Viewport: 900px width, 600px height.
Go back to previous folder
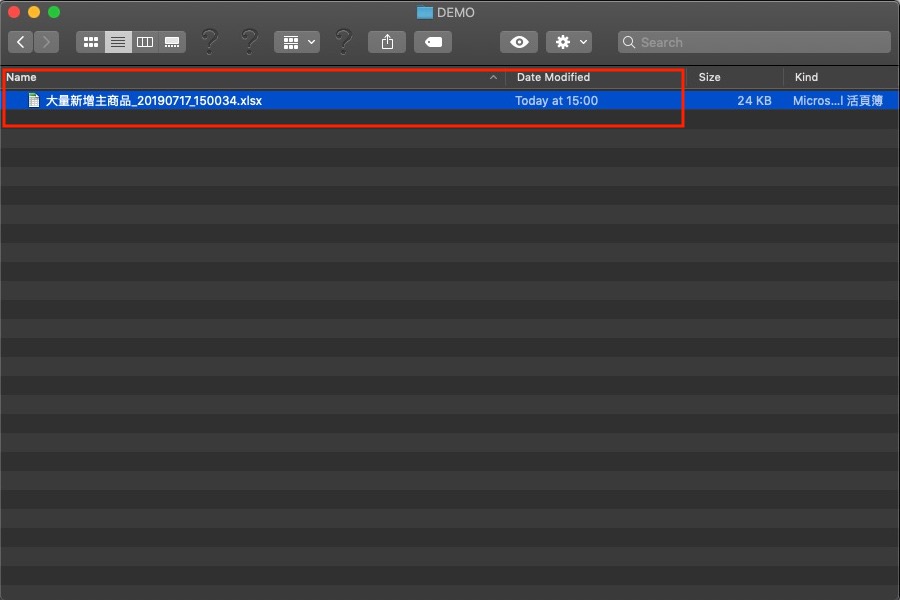pyautogui.click(x=21, y=42)
